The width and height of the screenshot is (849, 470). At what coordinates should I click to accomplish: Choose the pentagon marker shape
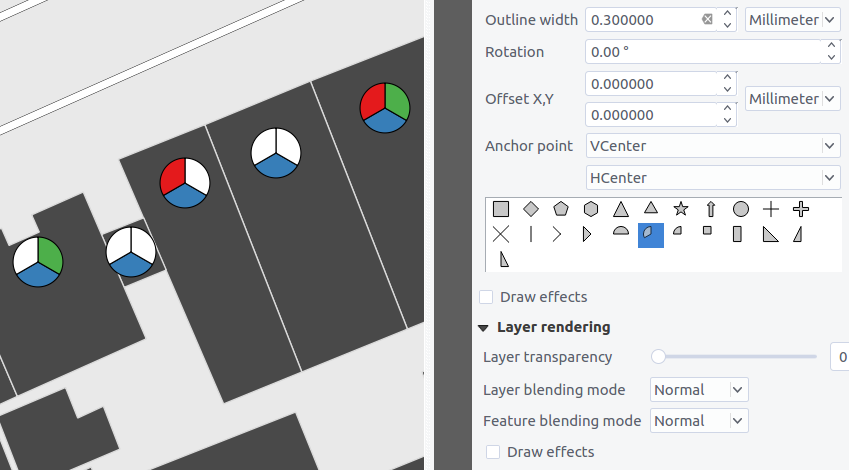pyautogui.click(x=561, y=209)
